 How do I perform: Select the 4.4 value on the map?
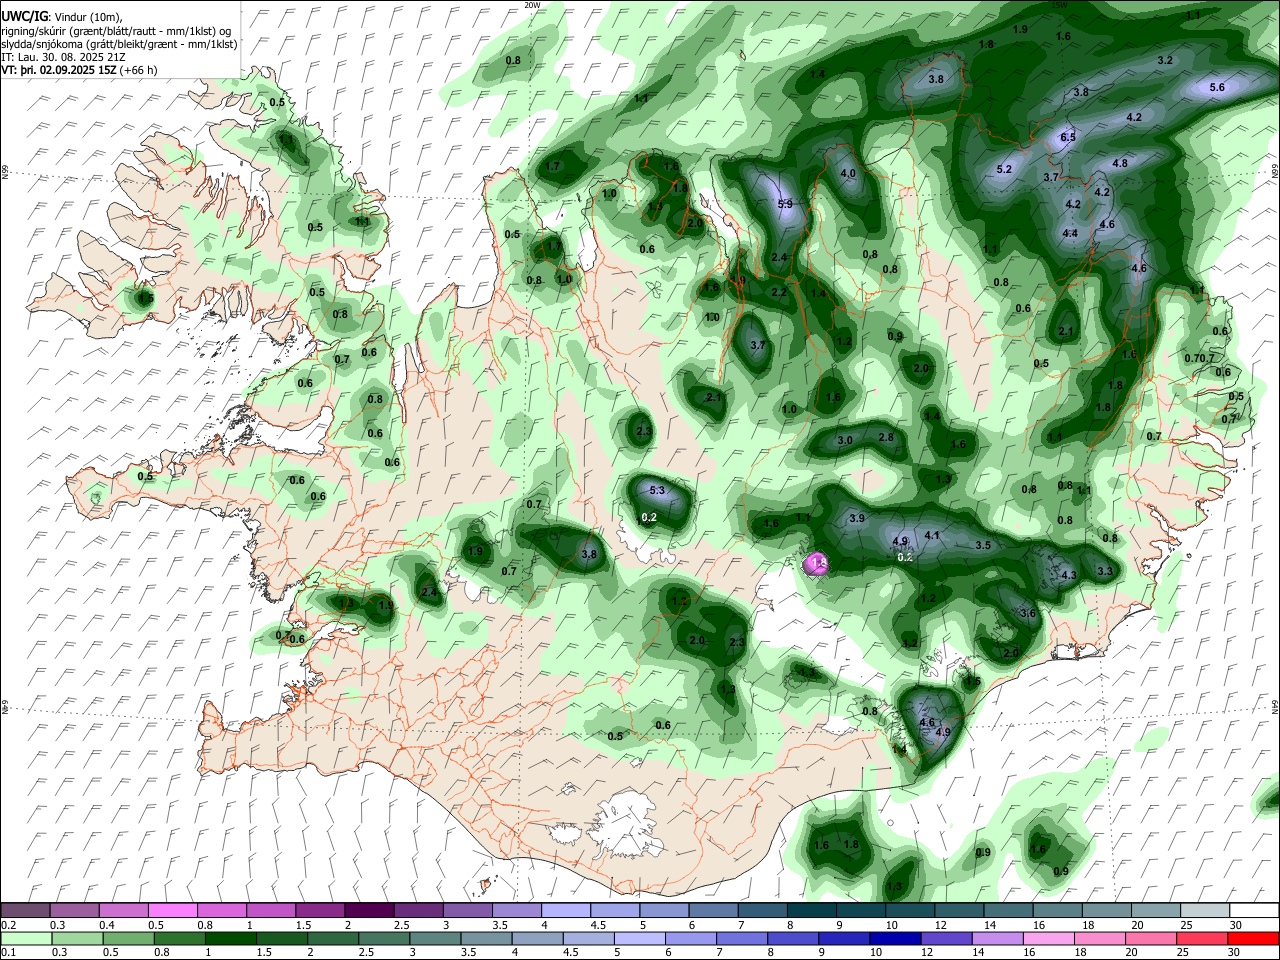click(x=1070, y=234)
